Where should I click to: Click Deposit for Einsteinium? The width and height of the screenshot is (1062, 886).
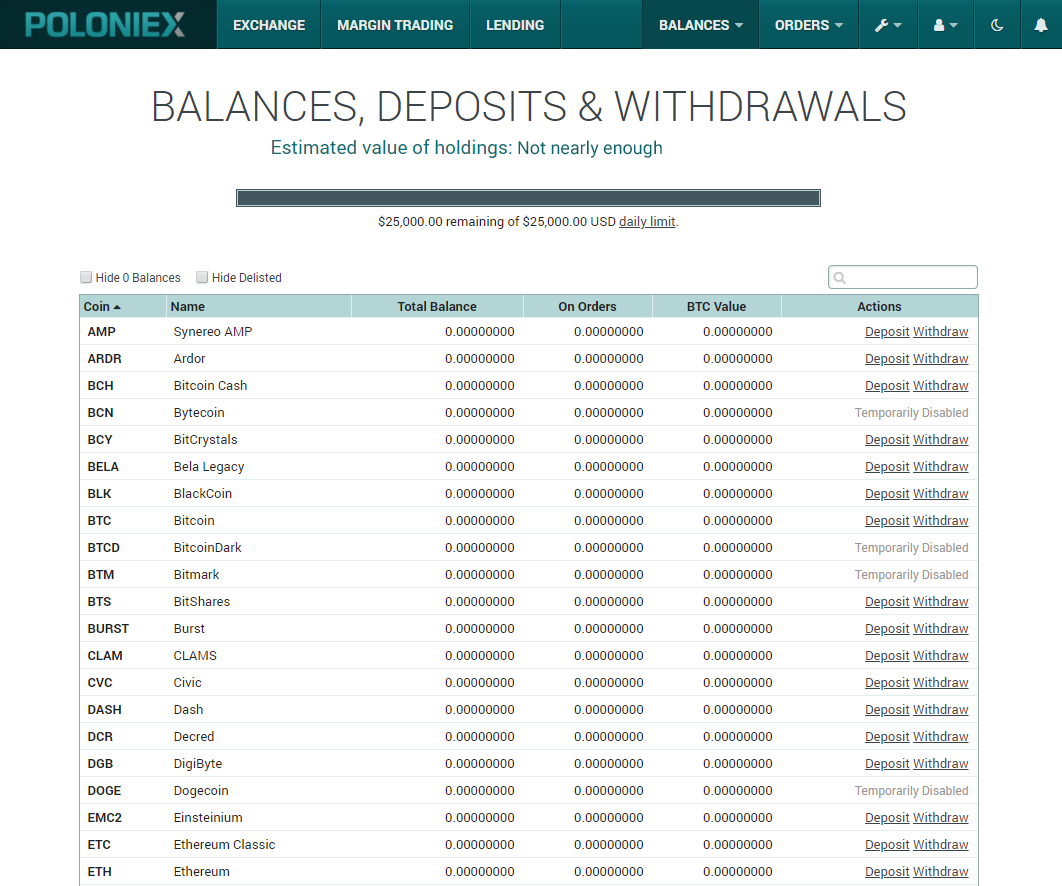coord(887,818)
